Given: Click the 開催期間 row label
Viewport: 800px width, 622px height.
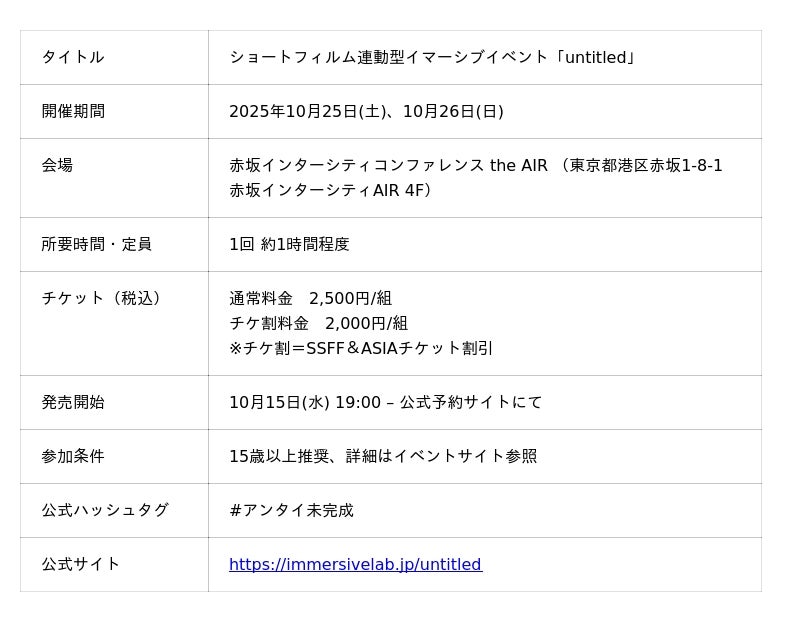Looking at the screenshot, I should (x=73, y=111).
